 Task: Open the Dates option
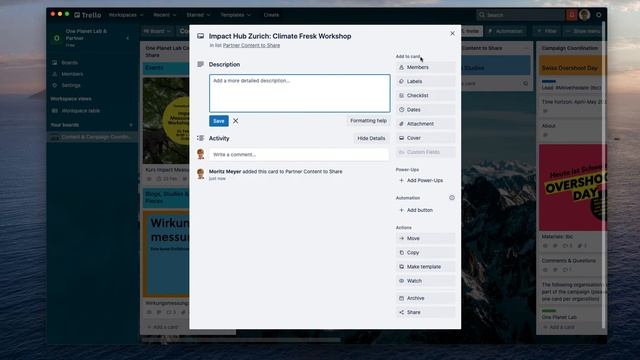point(425,110)
